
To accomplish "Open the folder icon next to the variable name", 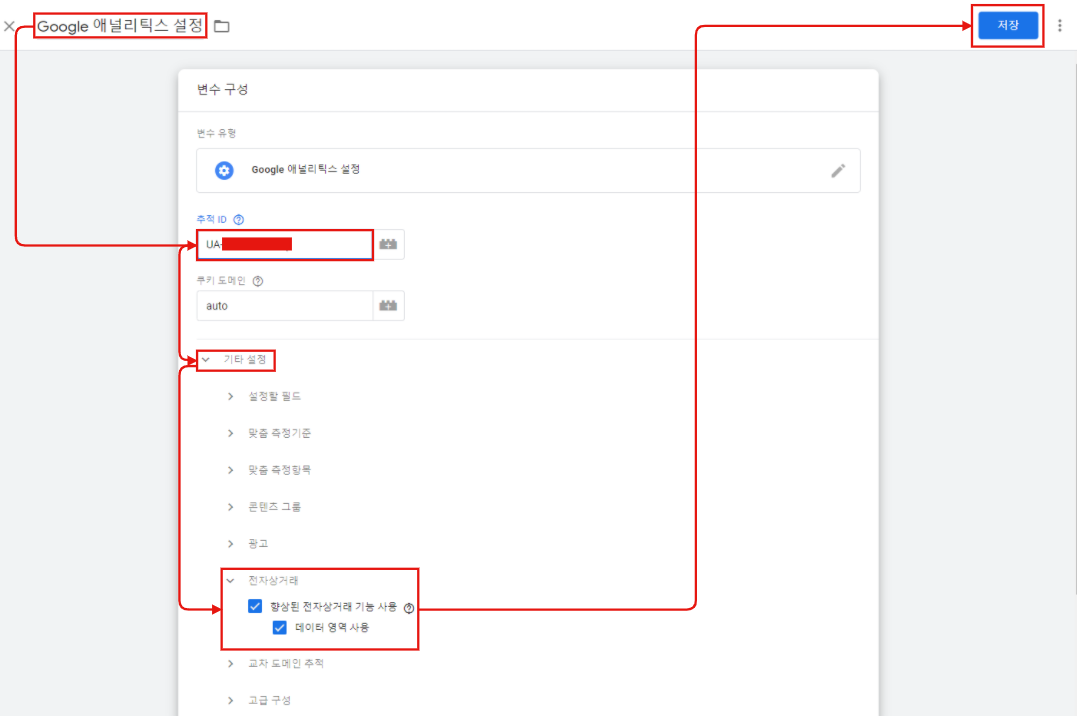I will point(221,26).
